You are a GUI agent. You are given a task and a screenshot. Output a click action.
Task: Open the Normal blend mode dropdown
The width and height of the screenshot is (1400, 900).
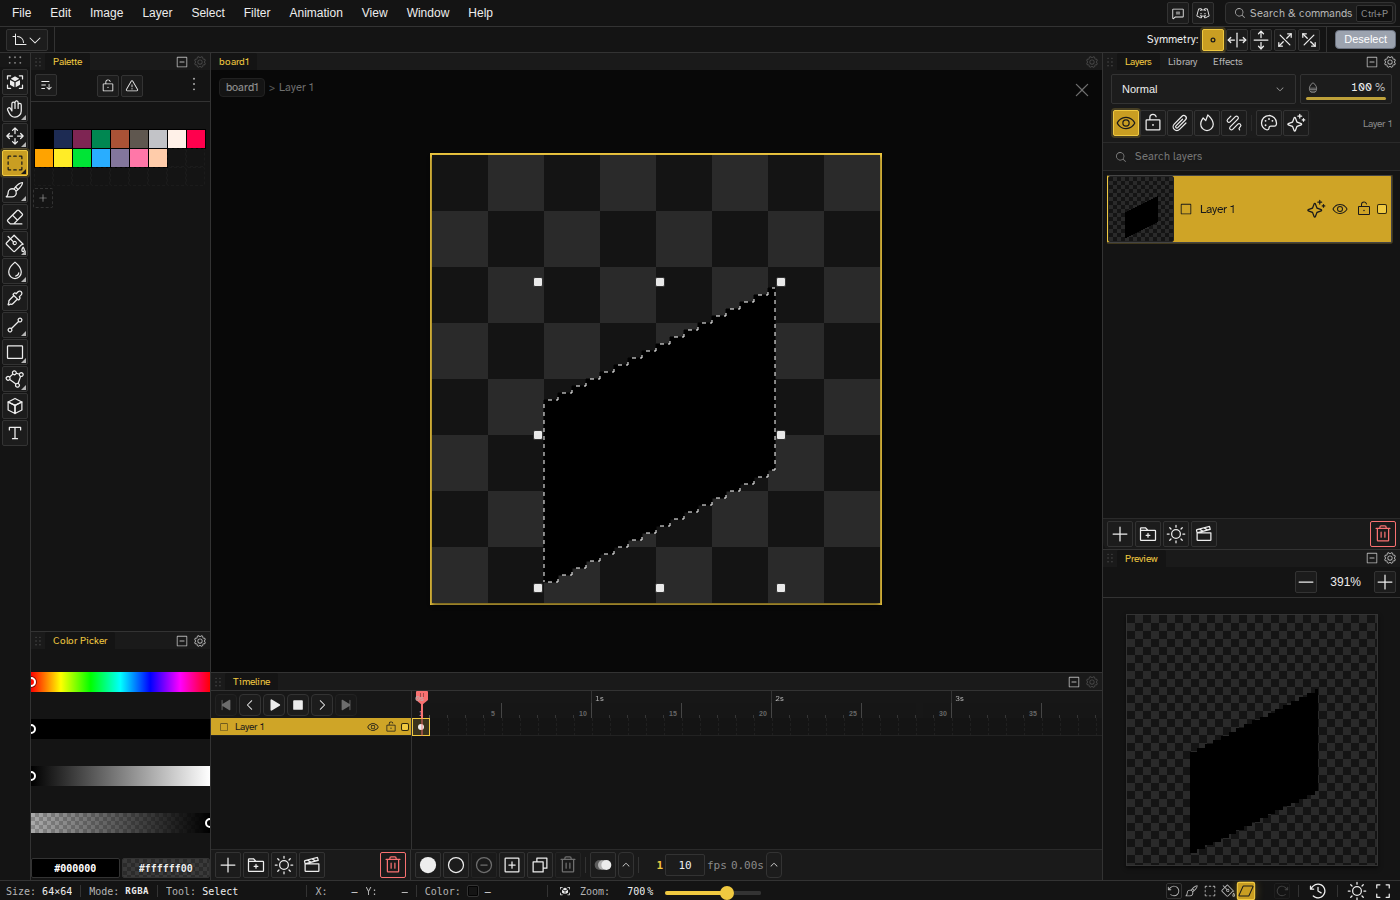click(1203, 89)
